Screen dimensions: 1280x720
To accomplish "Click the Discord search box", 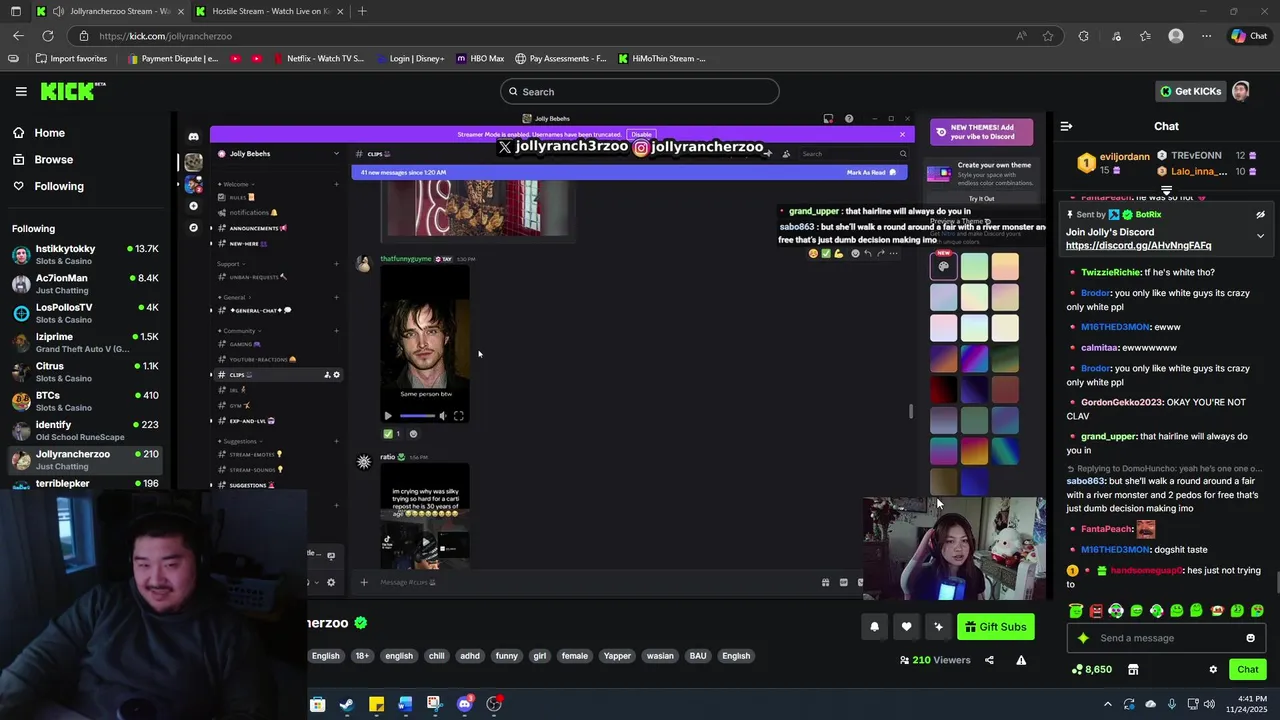I will pyautogui.click(x=853, y=154).
